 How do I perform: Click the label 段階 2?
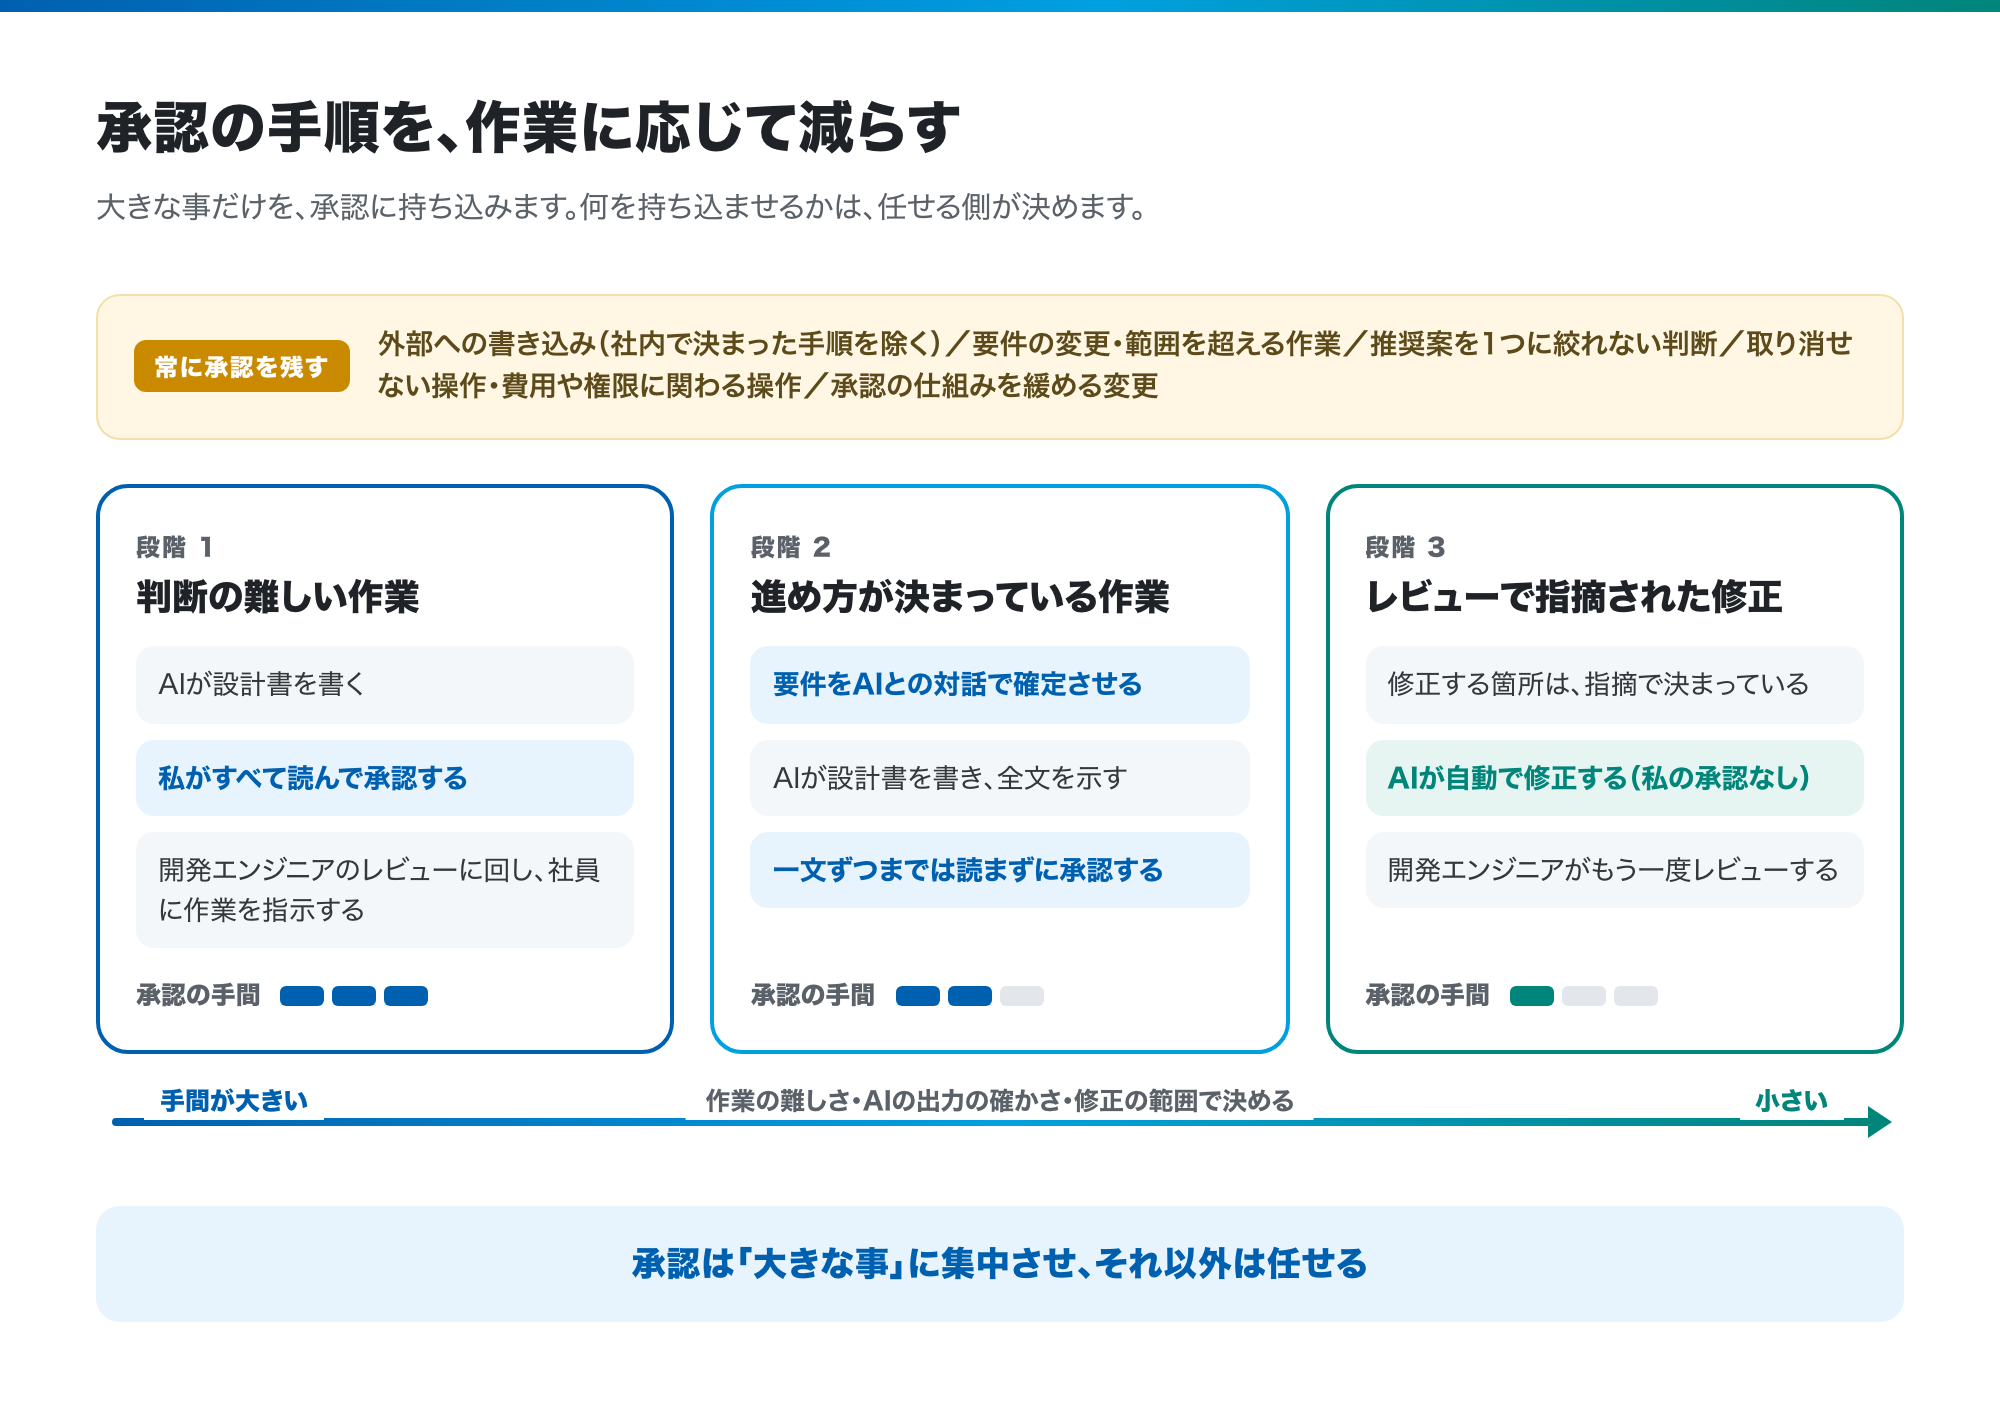[790, 547]
